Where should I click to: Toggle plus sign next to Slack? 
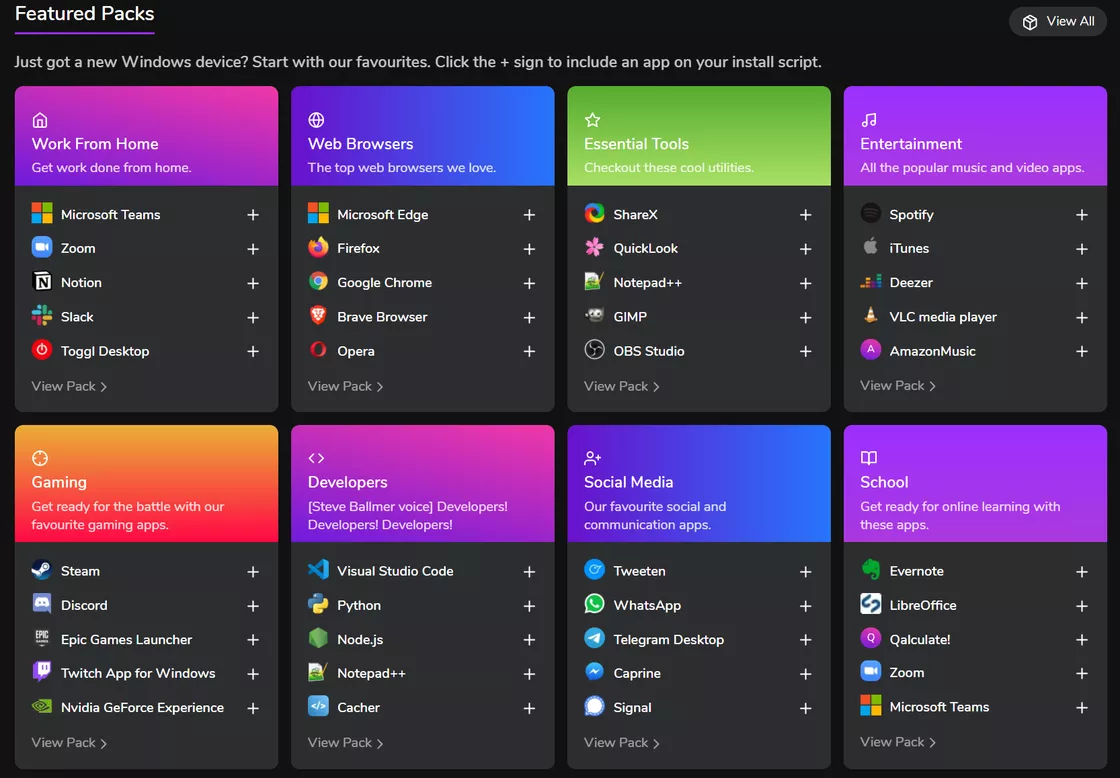[253, 317]
